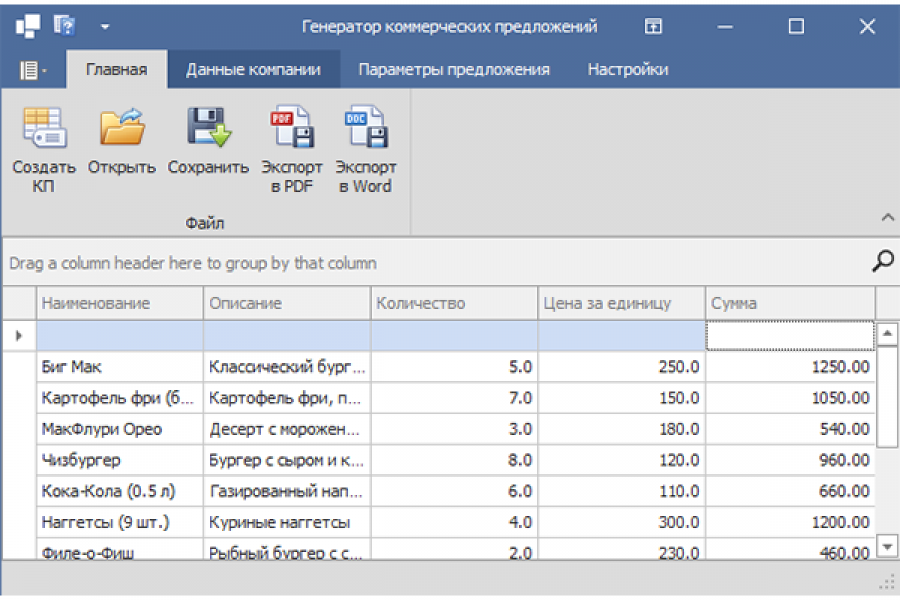This screenshot has height=600, width=900.
Task: Select the Биг Мак row name cell
Action: pyautogui.click(x=120, y=367)
